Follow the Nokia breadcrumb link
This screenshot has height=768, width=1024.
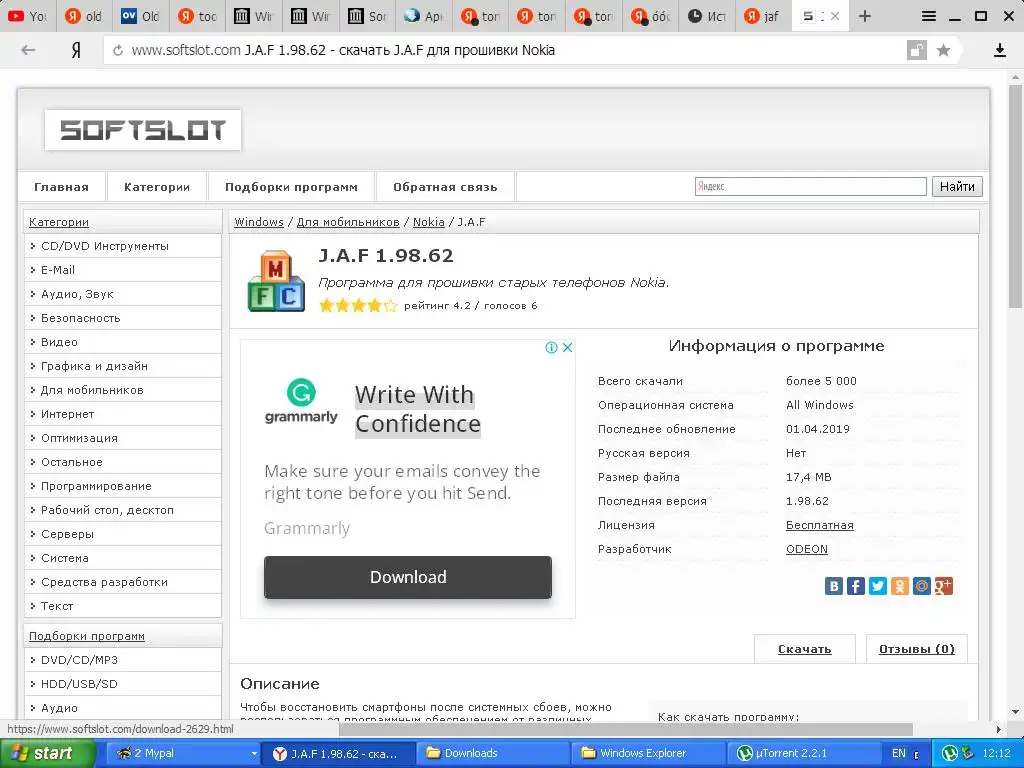pyautogui.click(x=428, y=222)
